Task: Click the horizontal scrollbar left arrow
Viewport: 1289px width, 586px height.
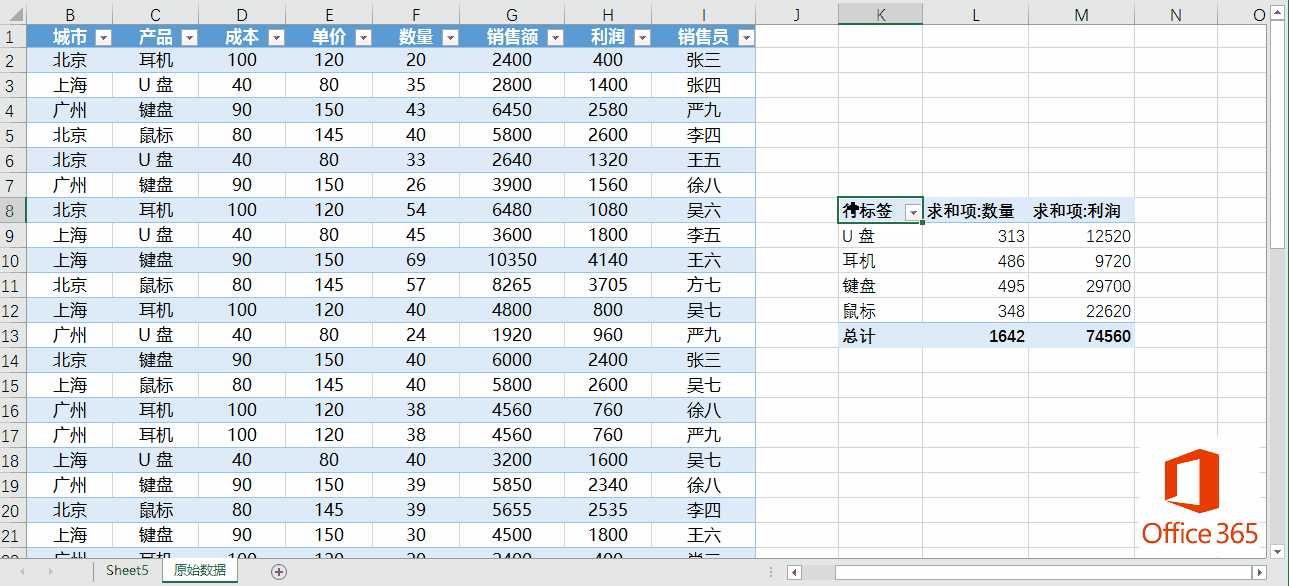Action: 794,572
